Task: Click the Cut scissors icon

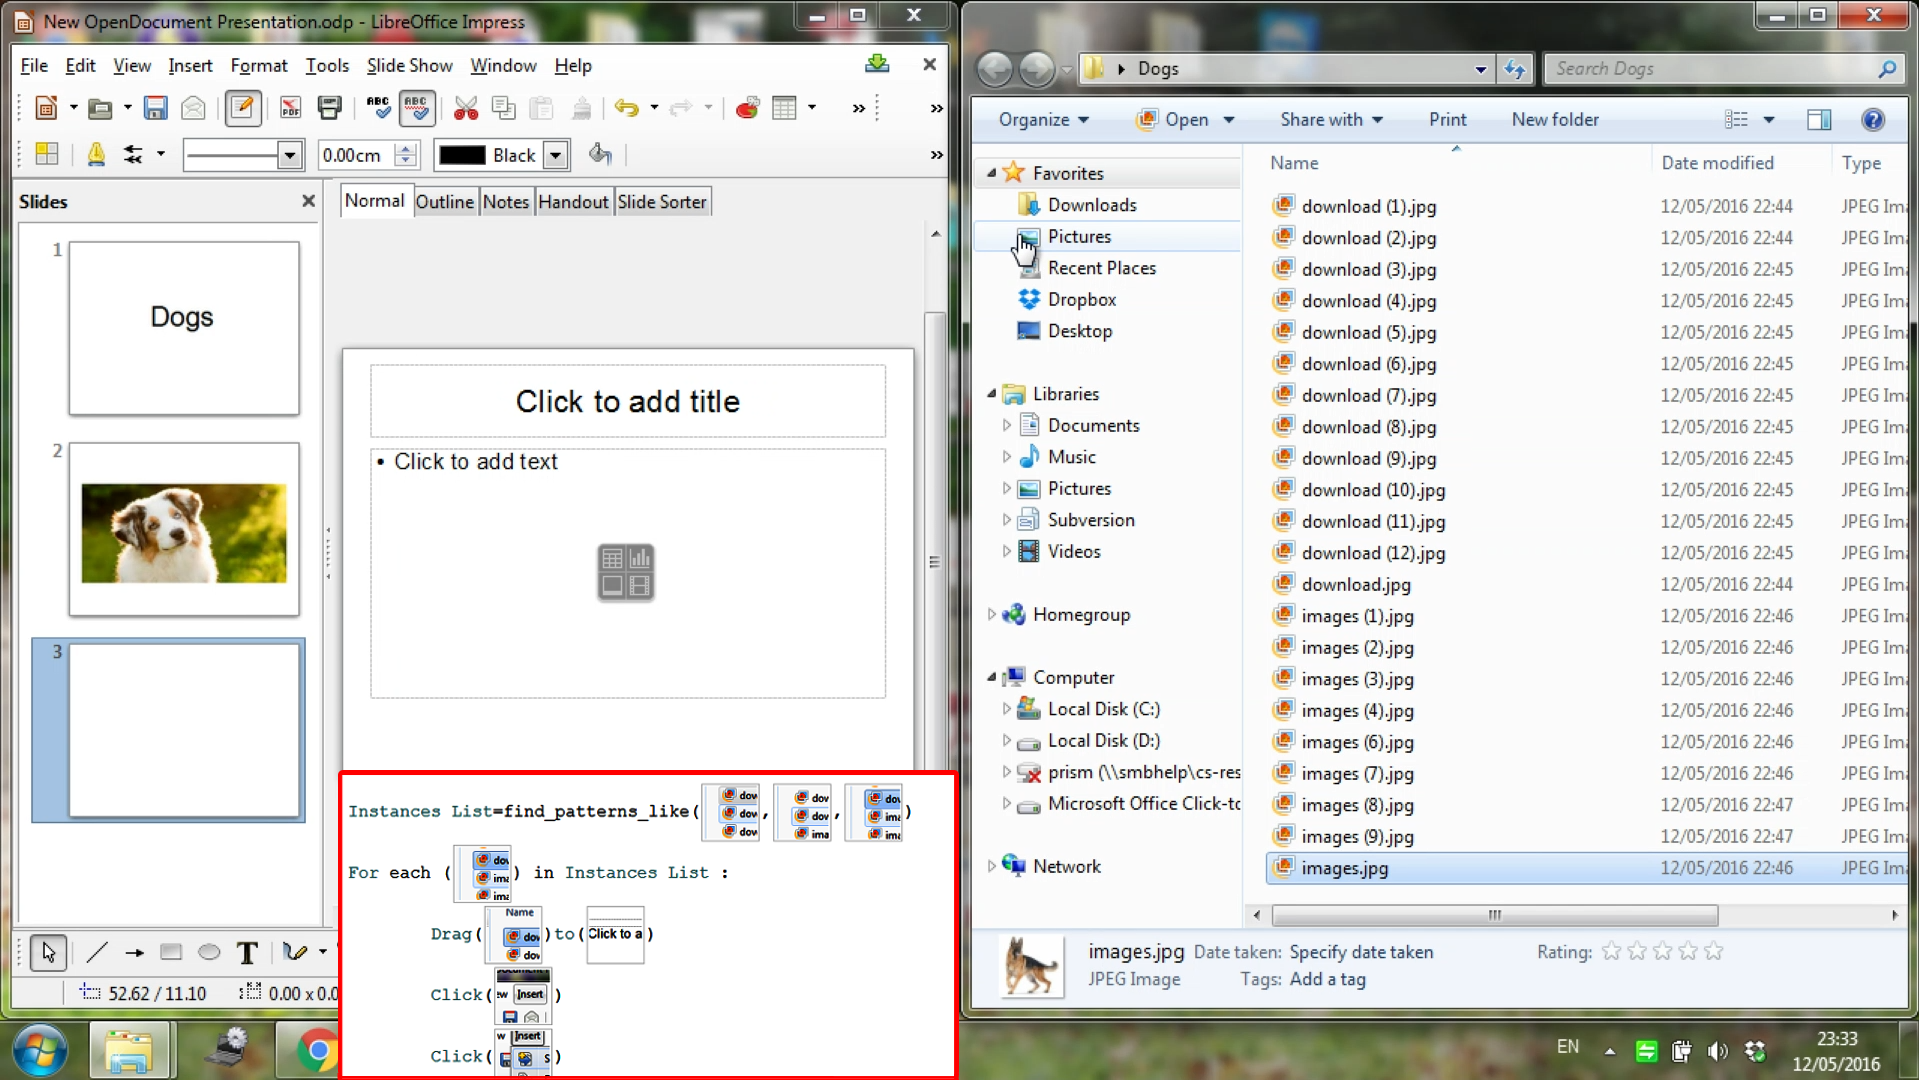Action: 466,108
